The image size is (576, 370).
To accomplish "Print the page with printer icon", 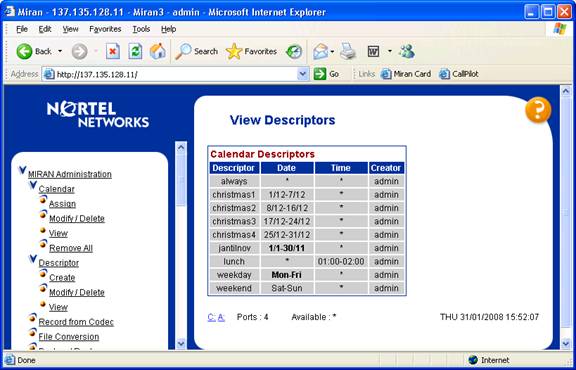I will [x=348, y=51].
